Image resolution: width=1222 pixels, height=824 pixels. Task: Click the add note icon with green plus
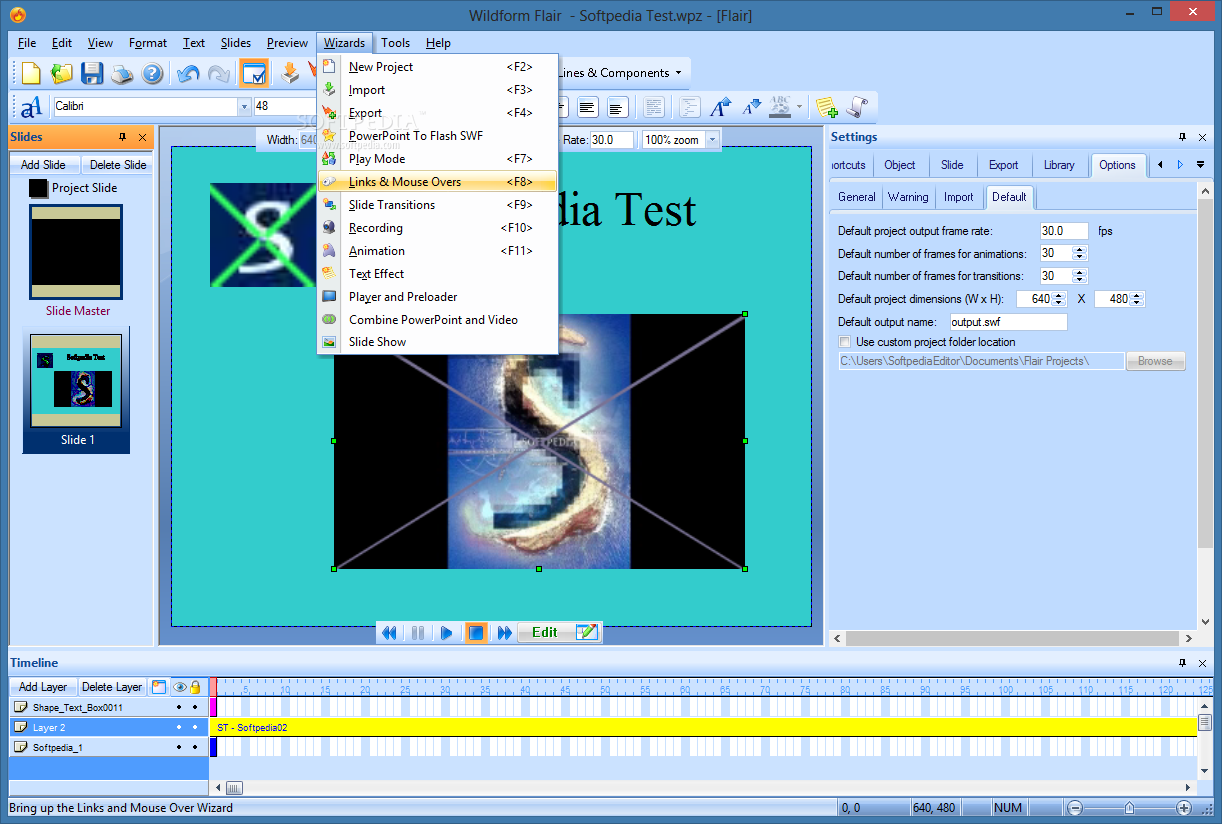click(826, 106)
